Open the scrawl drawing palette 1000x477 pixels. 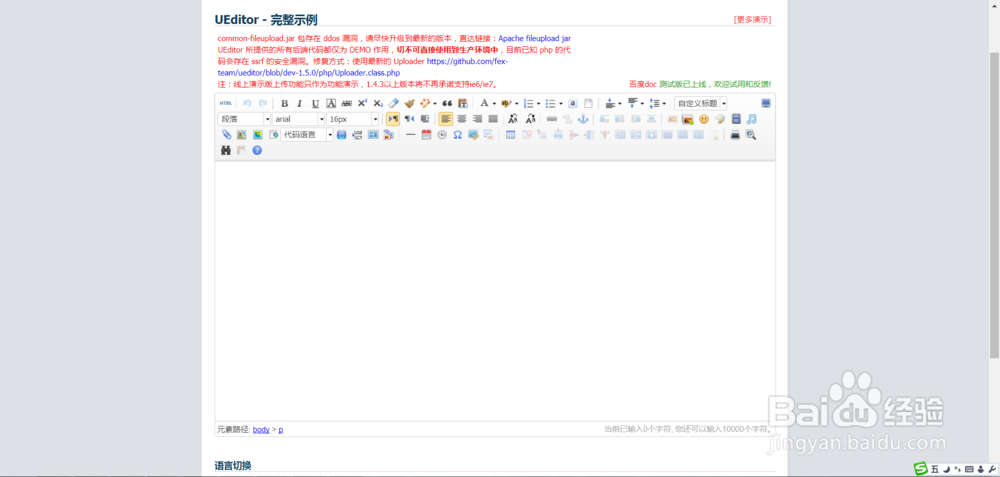(x=720, y=119)
